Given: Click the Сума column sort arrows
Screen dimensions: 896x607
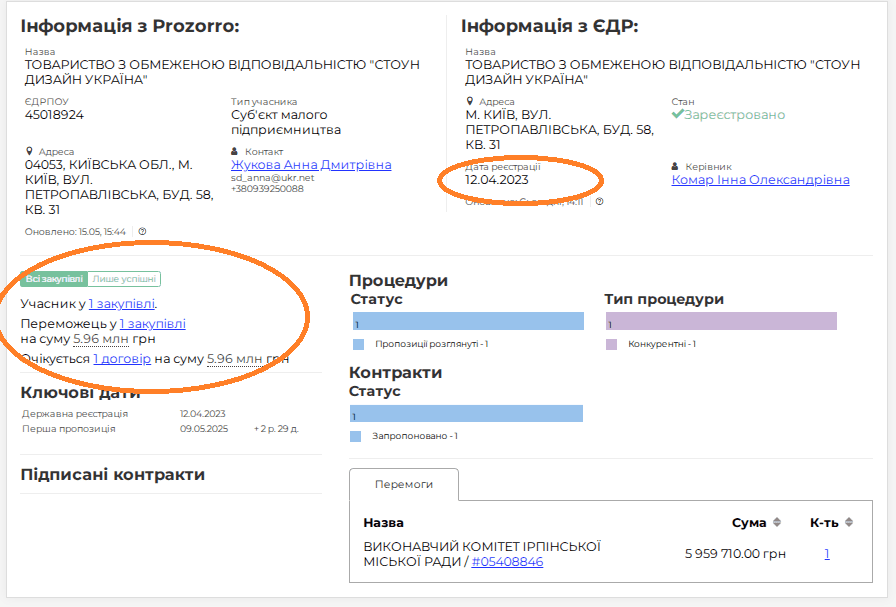Looking at the screenshot, I should [777, 523].
